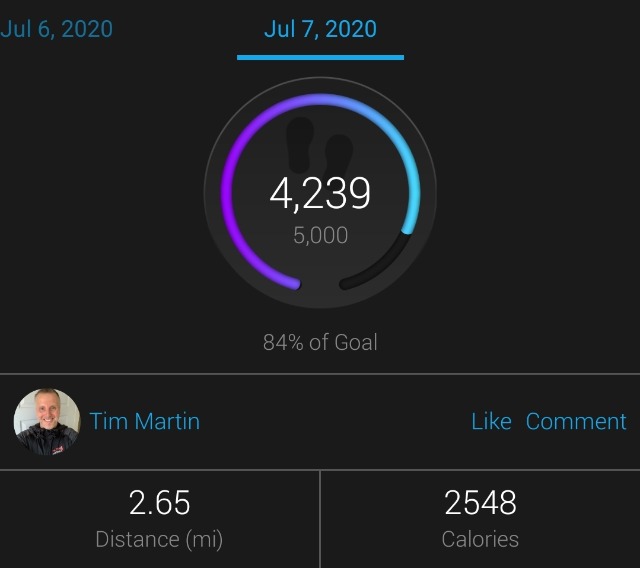Open the Tim Martin profile link
This screenshot has height=568, width=640.
[145, 421]
